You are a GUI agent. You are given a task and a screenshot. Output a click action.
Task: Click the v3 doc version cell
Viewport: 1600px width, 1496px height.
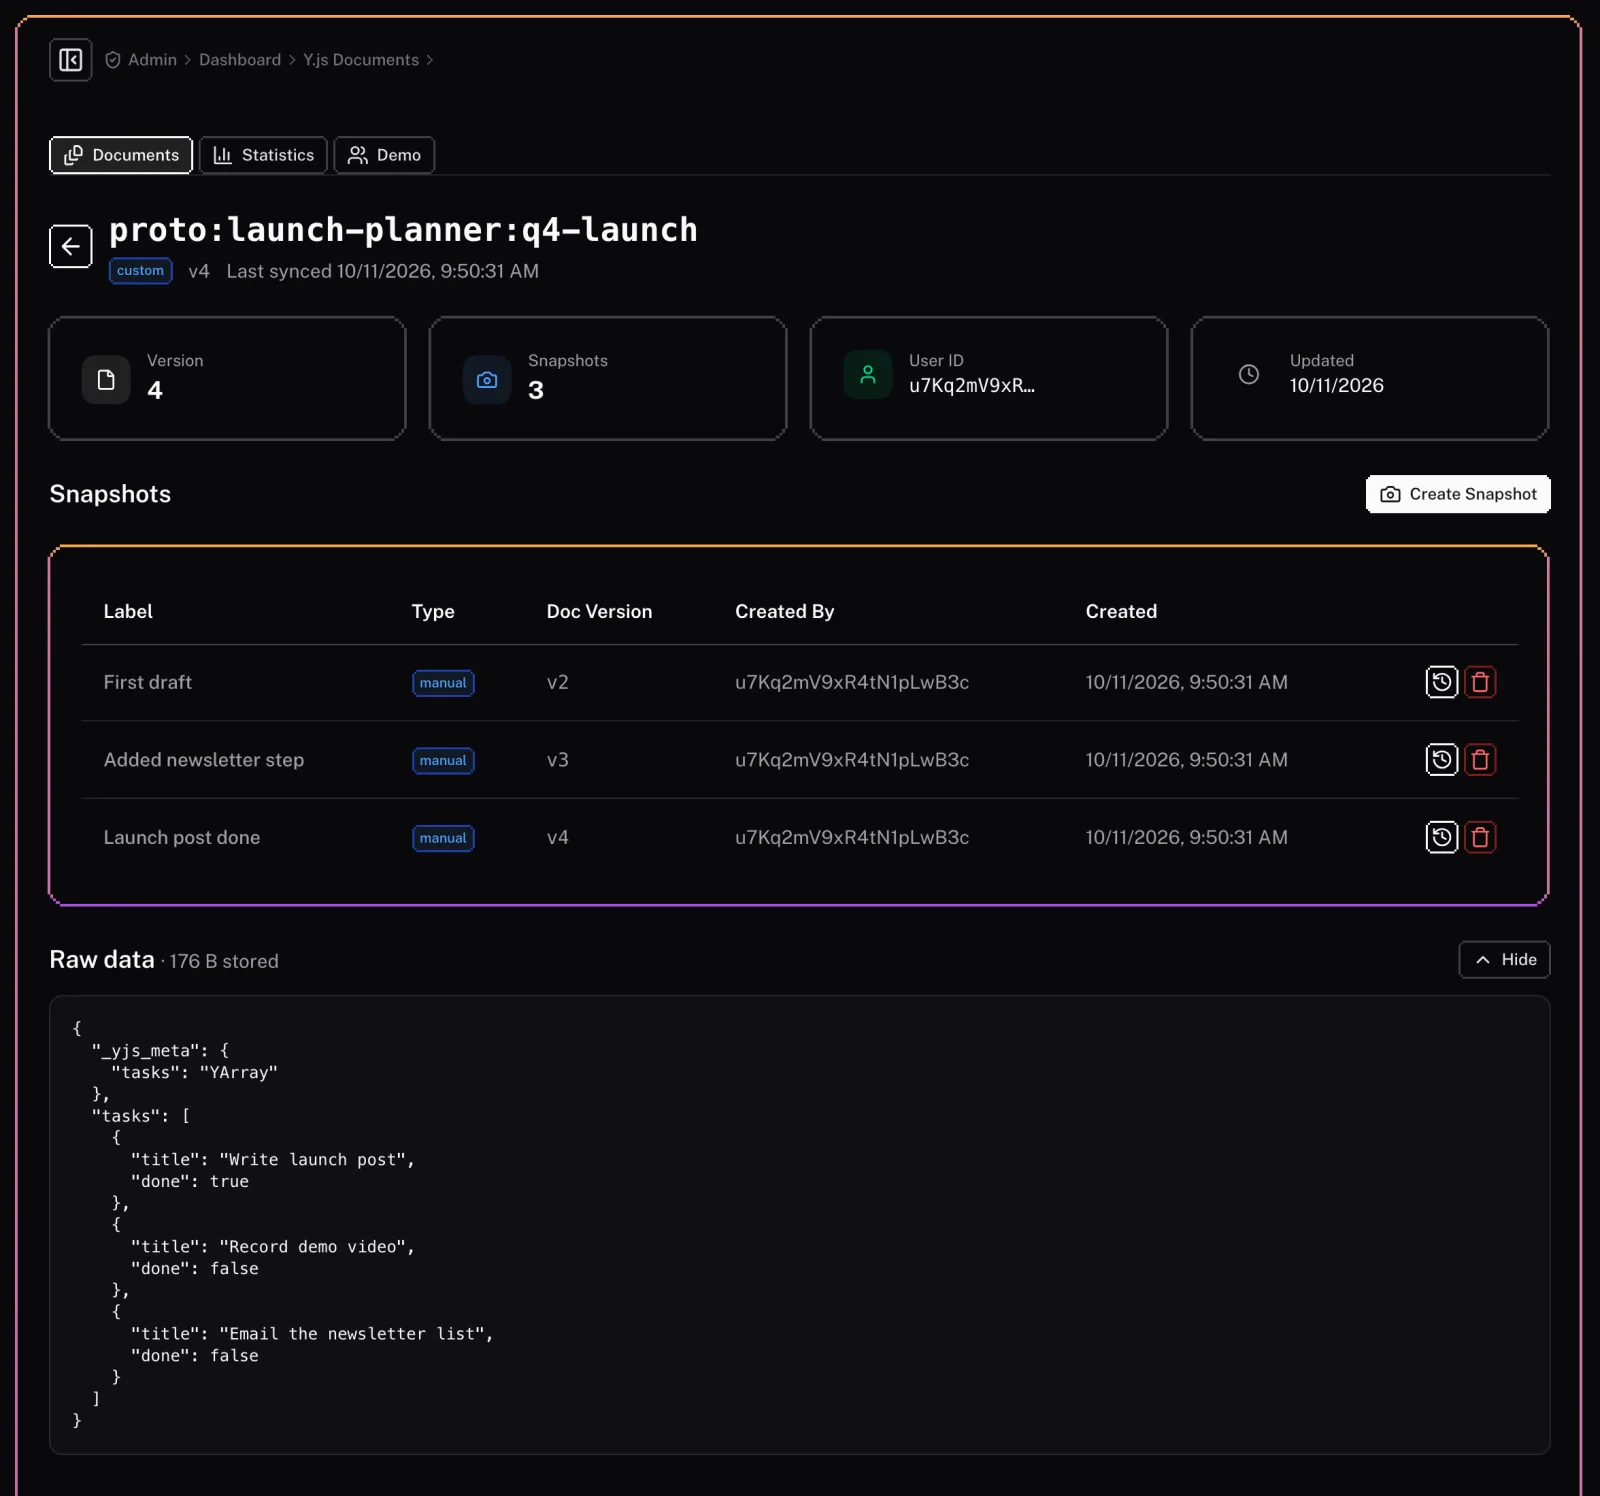[558, 760]
